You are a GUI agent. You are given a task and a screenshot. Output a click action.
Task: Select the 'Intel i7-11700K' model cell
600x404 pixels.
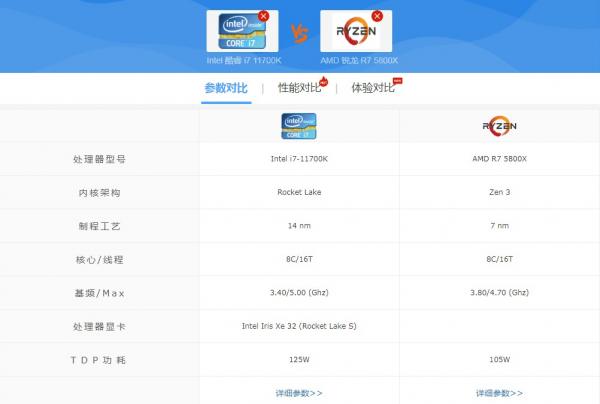point(299,159)
